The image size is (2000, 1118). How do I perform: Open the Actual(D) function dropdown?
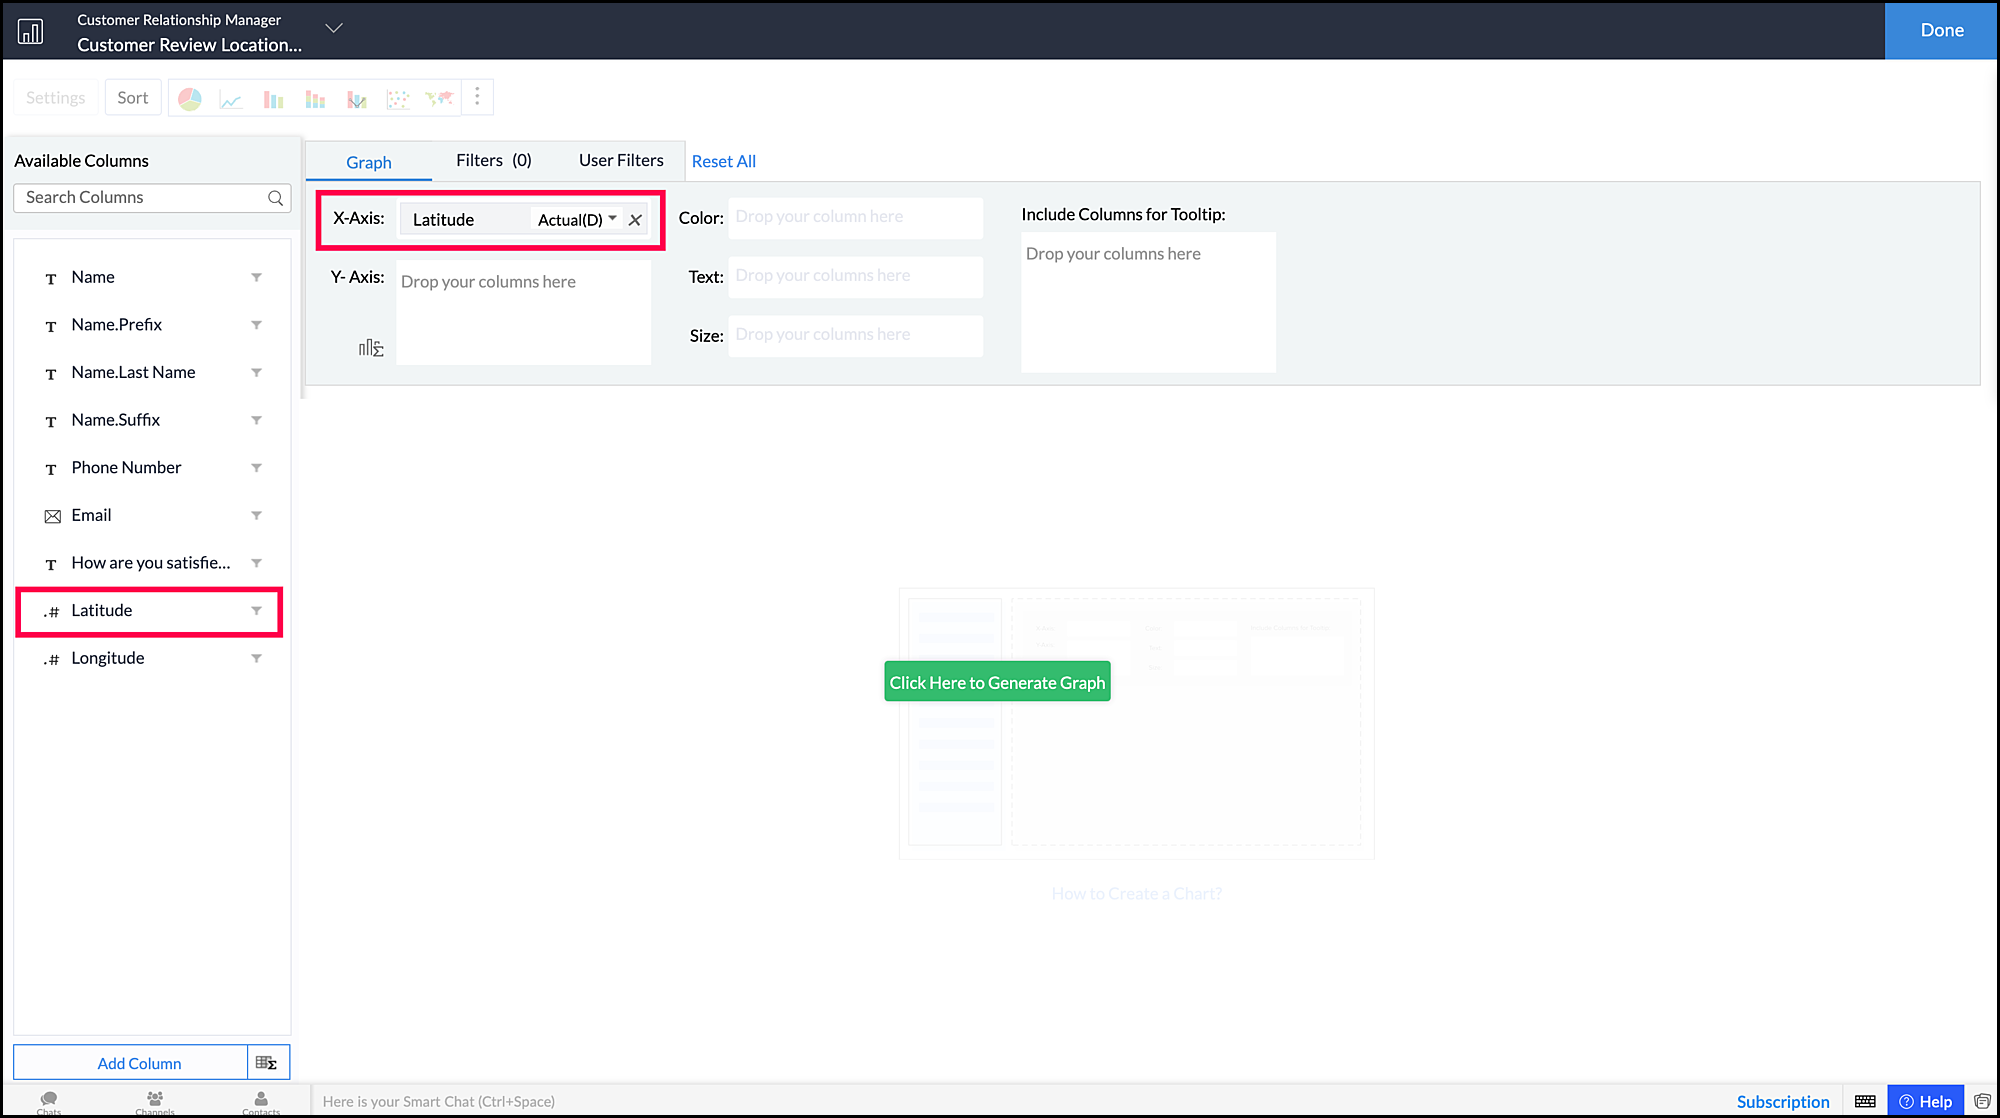577,220
